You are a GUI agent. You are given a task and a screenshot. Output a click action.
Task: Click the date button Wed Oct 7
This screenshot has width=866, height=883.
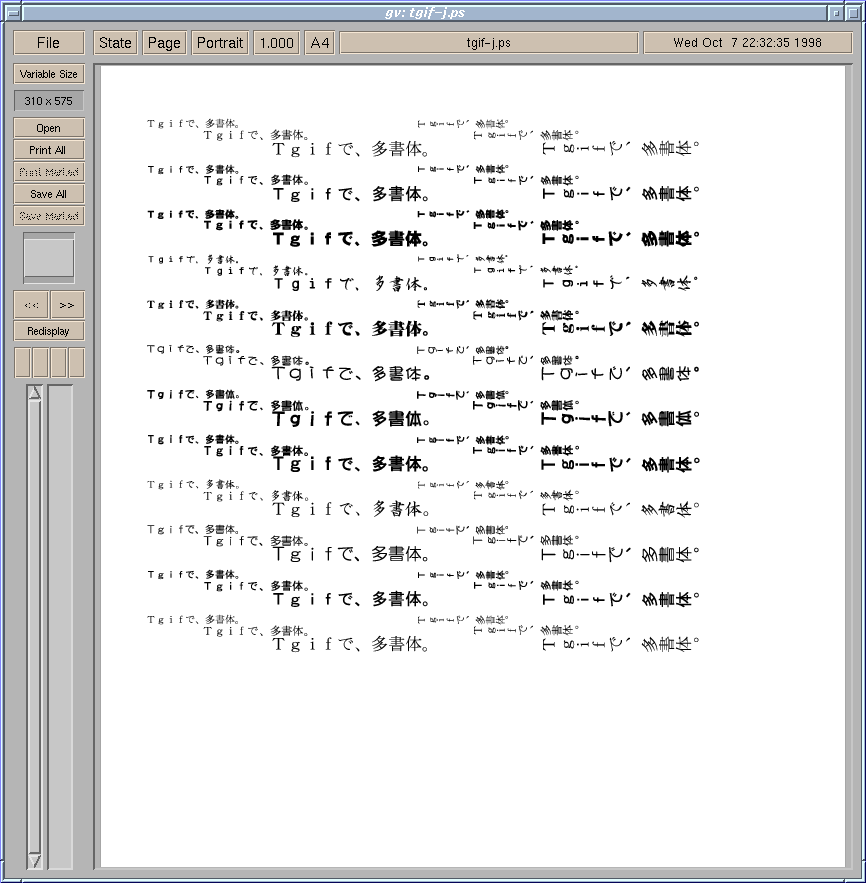pos(747,43)
